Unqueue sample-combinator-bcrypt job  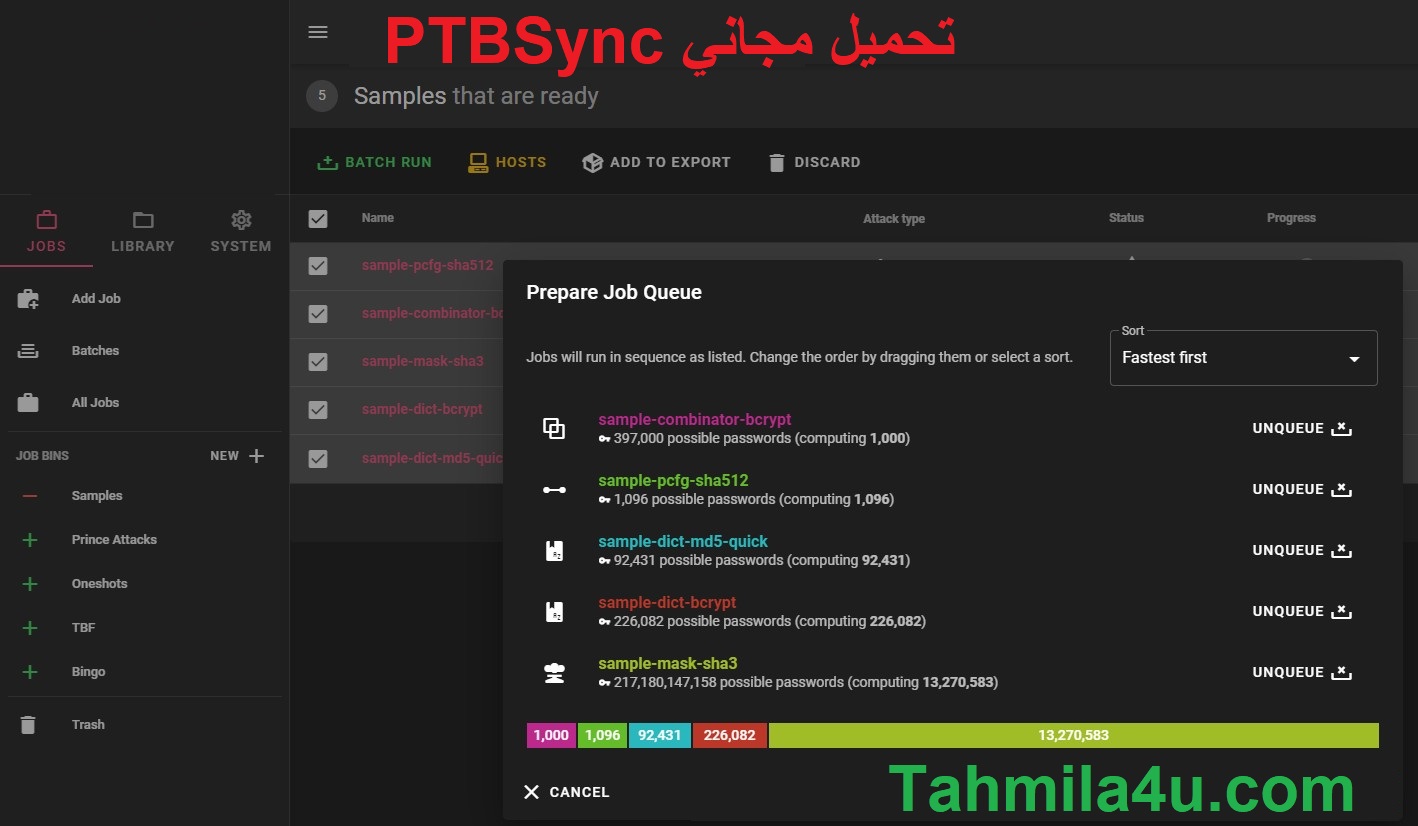[x=1302, y=428]
